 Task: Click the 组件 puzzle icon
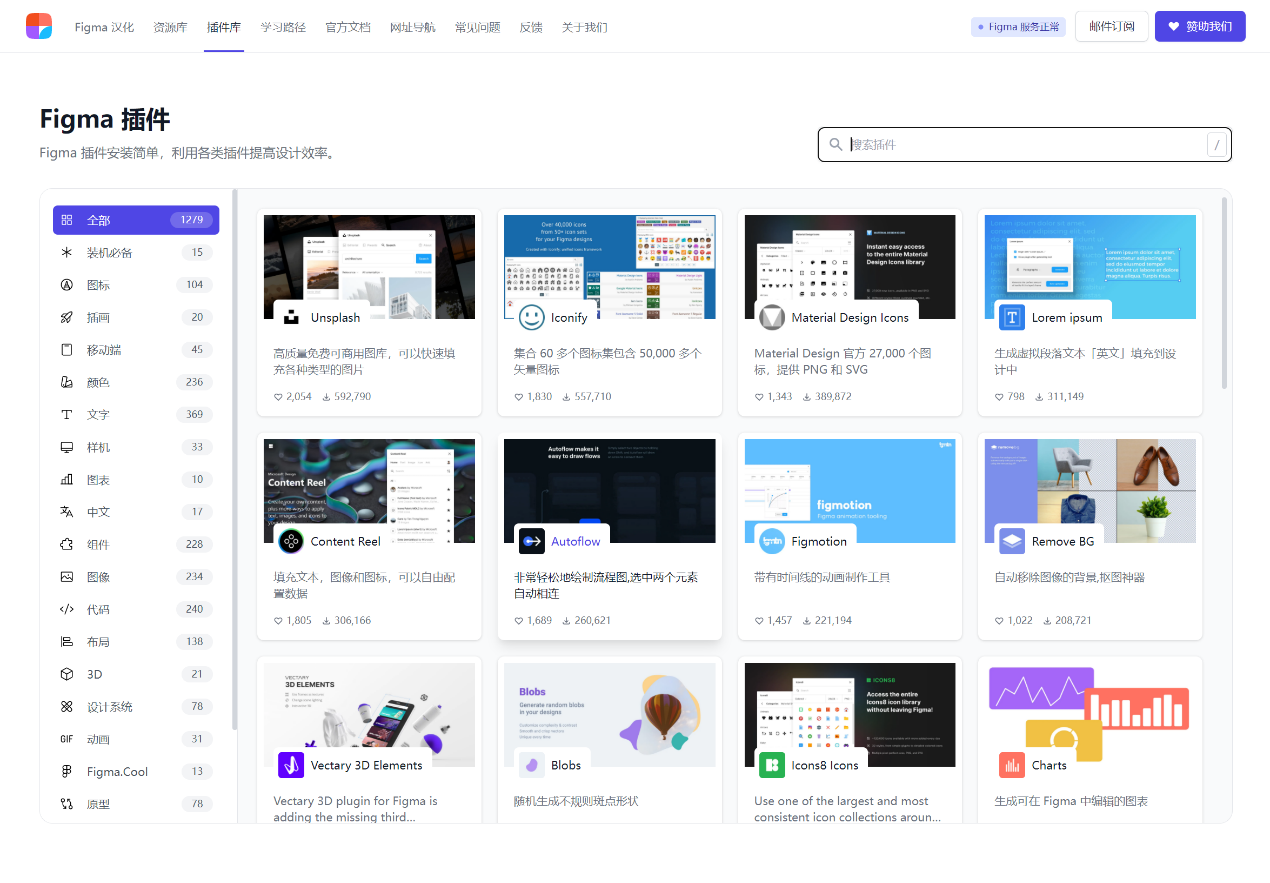point(67,544)
